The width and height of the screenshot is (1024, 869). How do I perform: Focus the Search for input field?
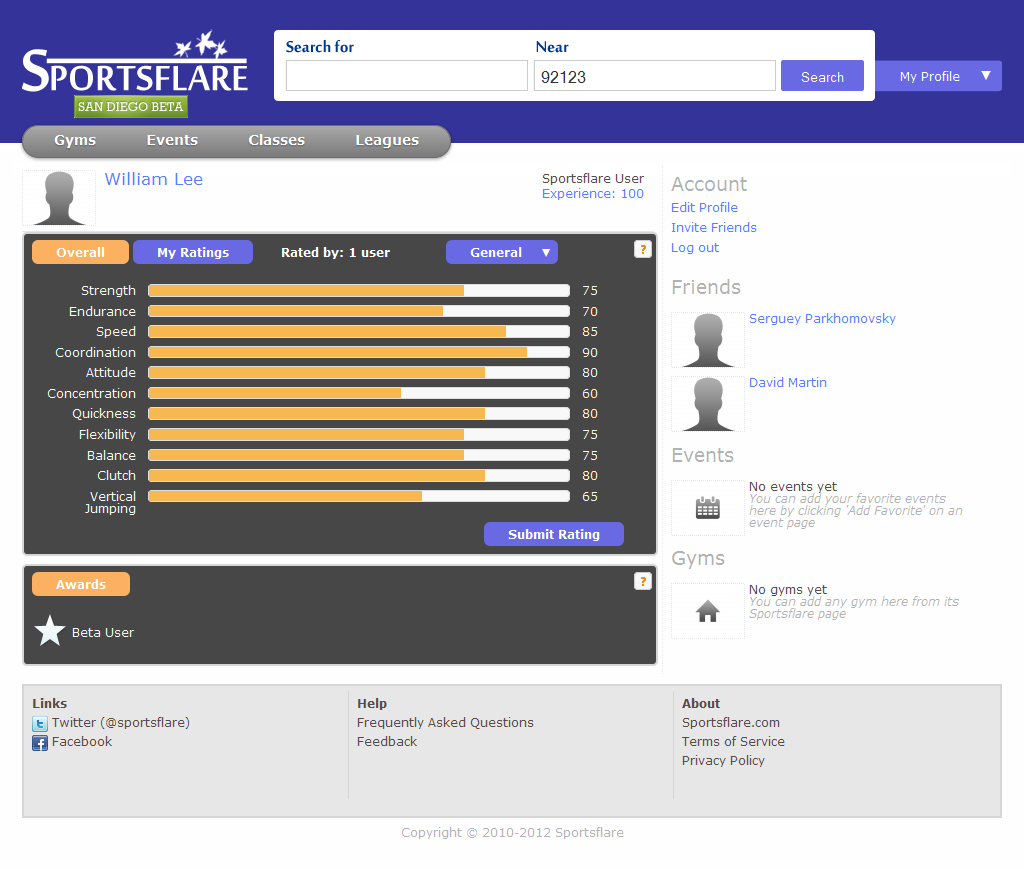tap(406, 76)
